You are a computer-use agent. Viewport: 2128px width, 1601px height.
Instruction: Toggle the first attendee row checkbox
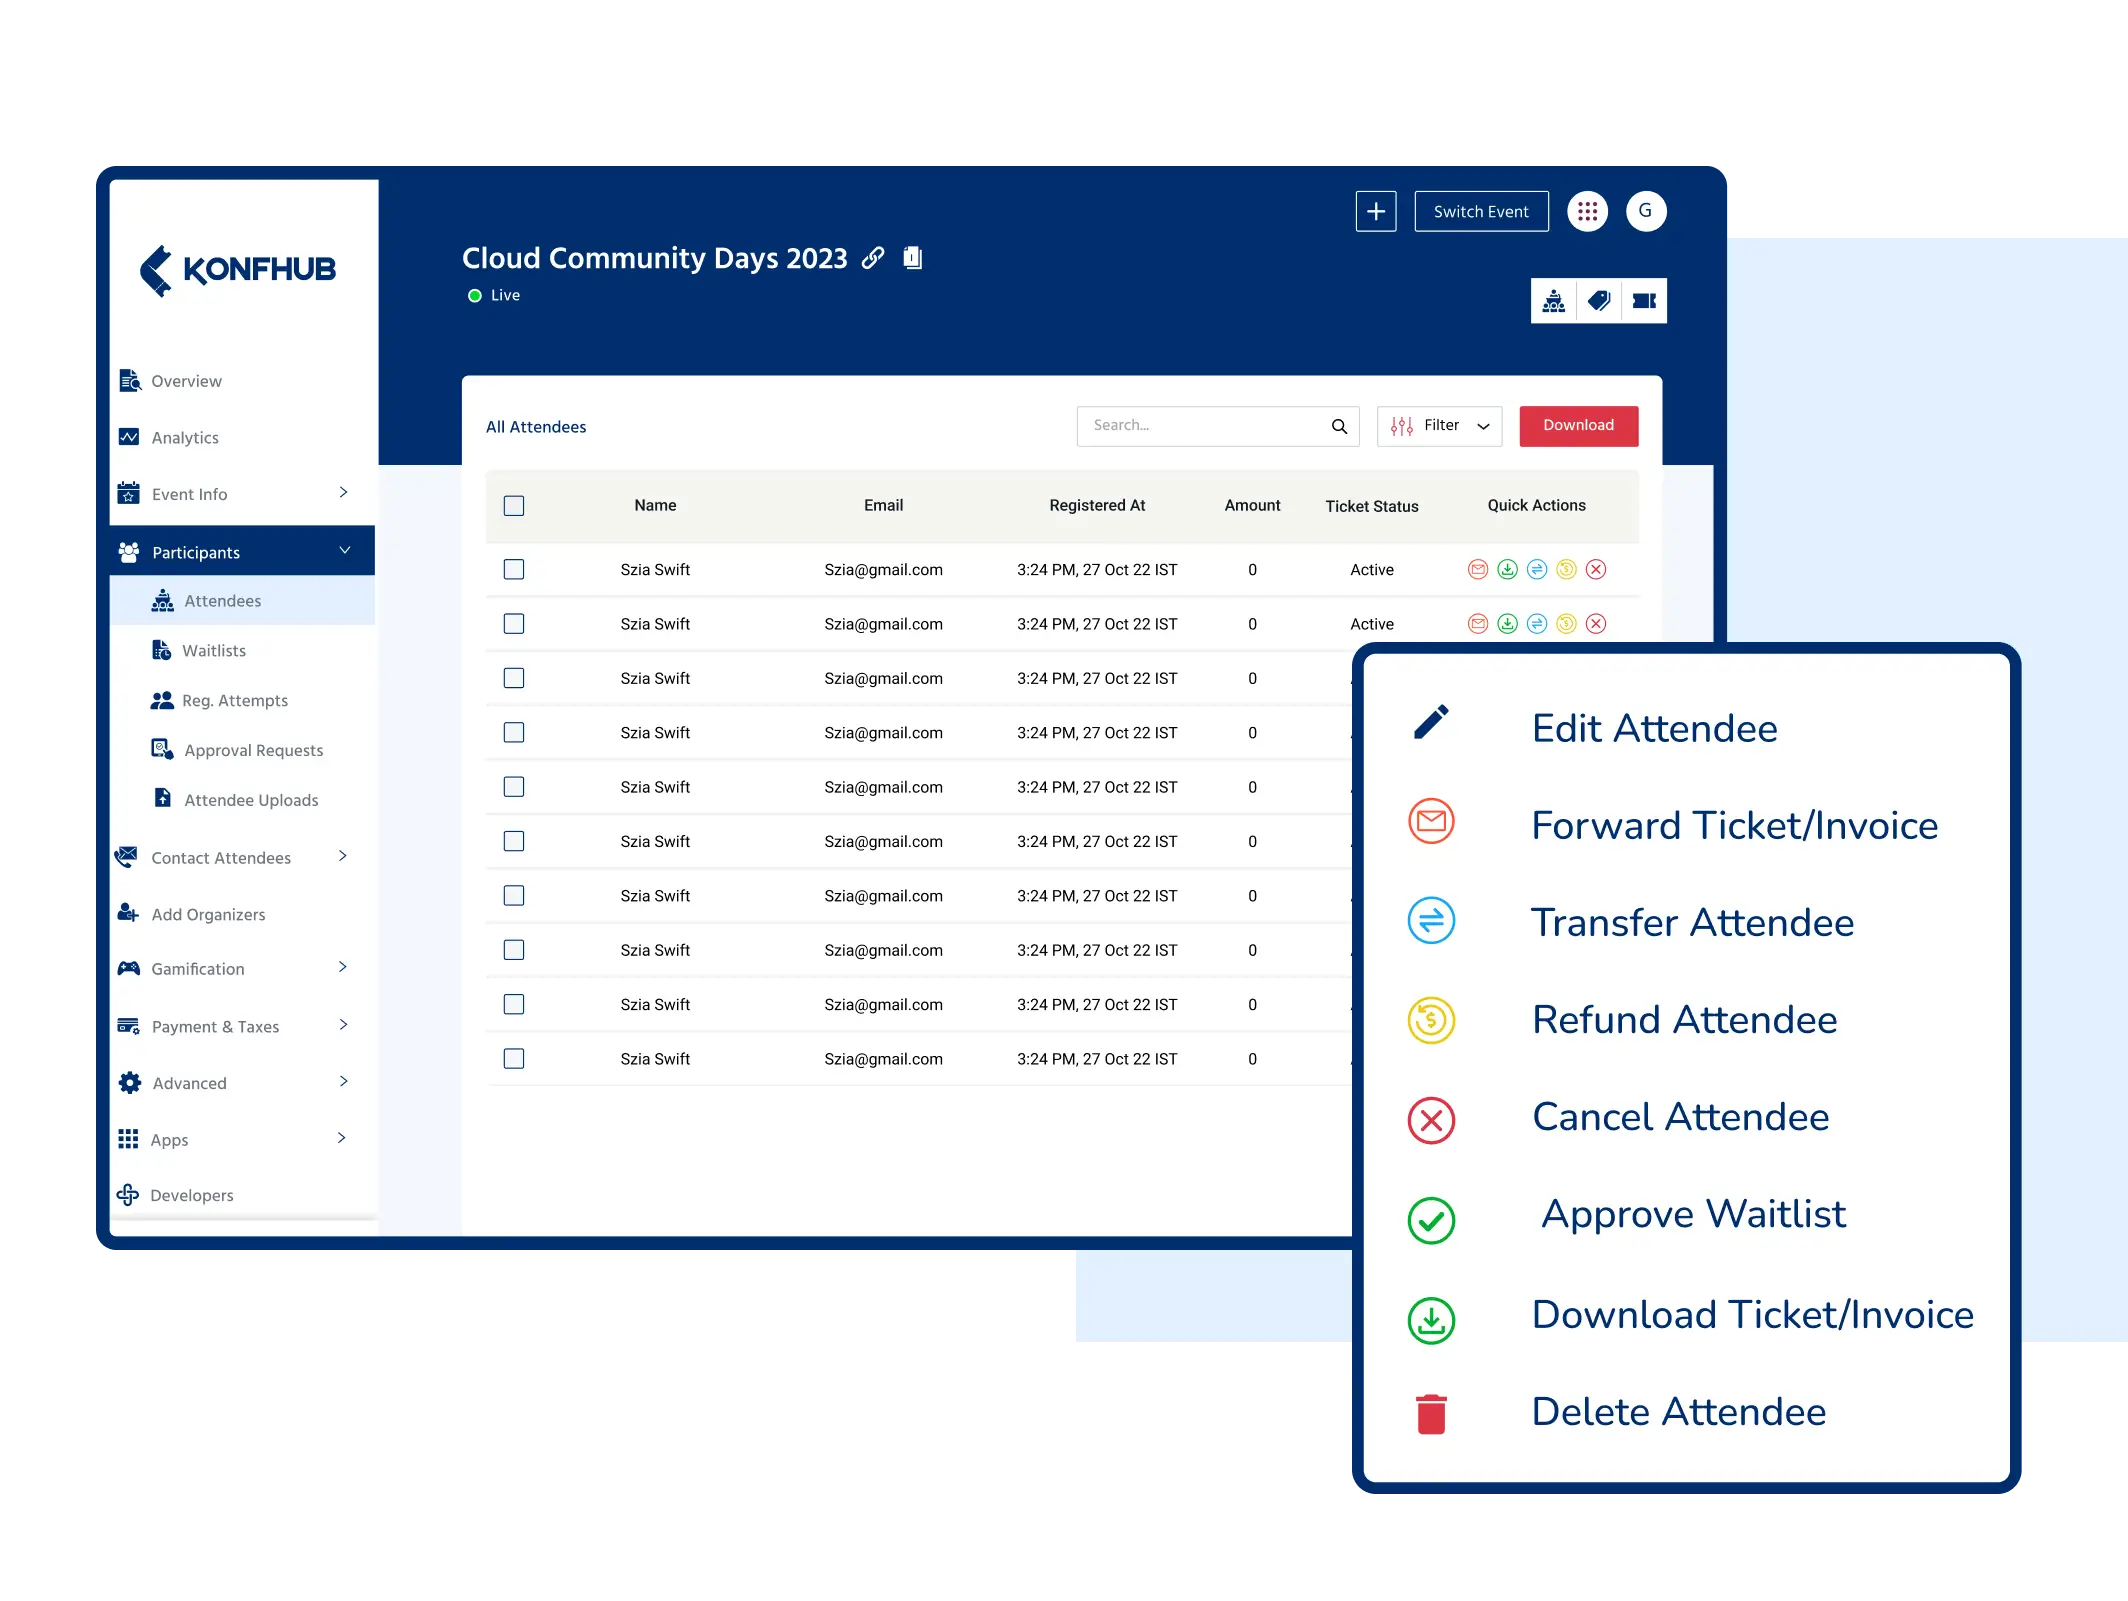pyautogui.click(x=514, y=568)
